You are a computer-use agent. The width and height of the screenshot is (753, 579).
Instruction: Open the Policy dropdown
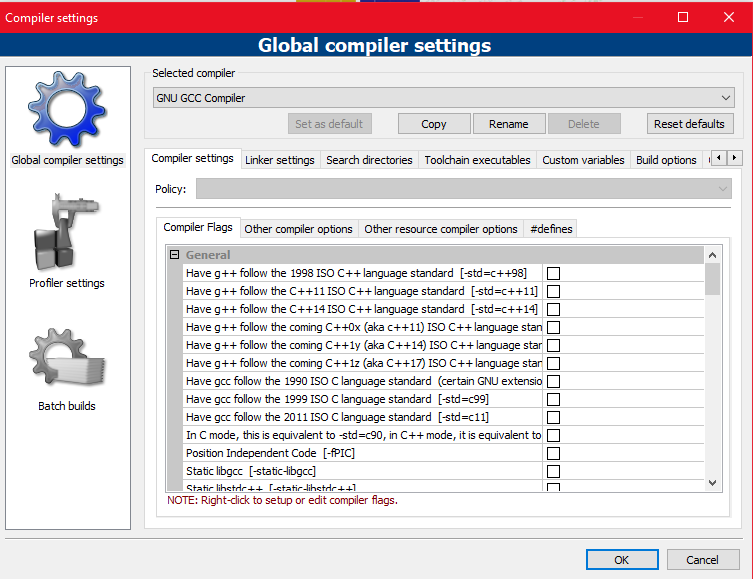coord(463,189)
